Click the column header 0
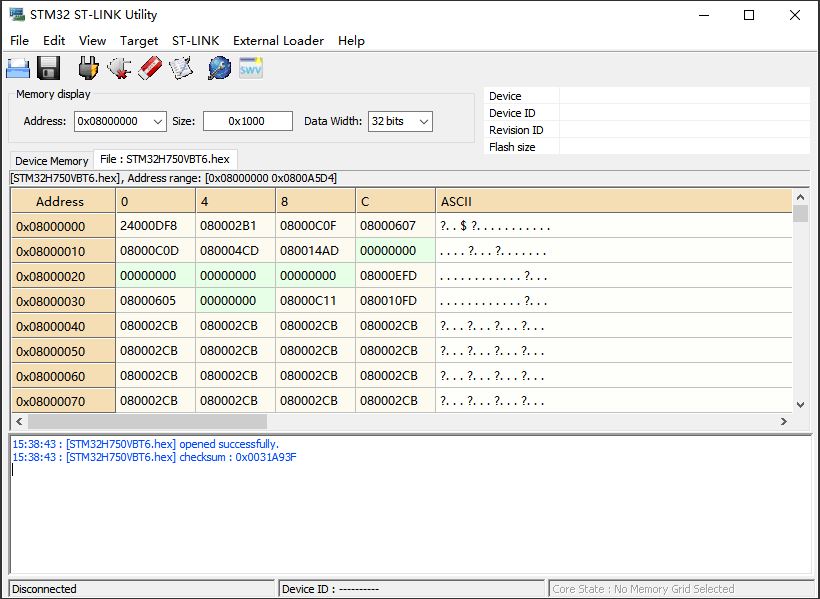 [155, 201]
